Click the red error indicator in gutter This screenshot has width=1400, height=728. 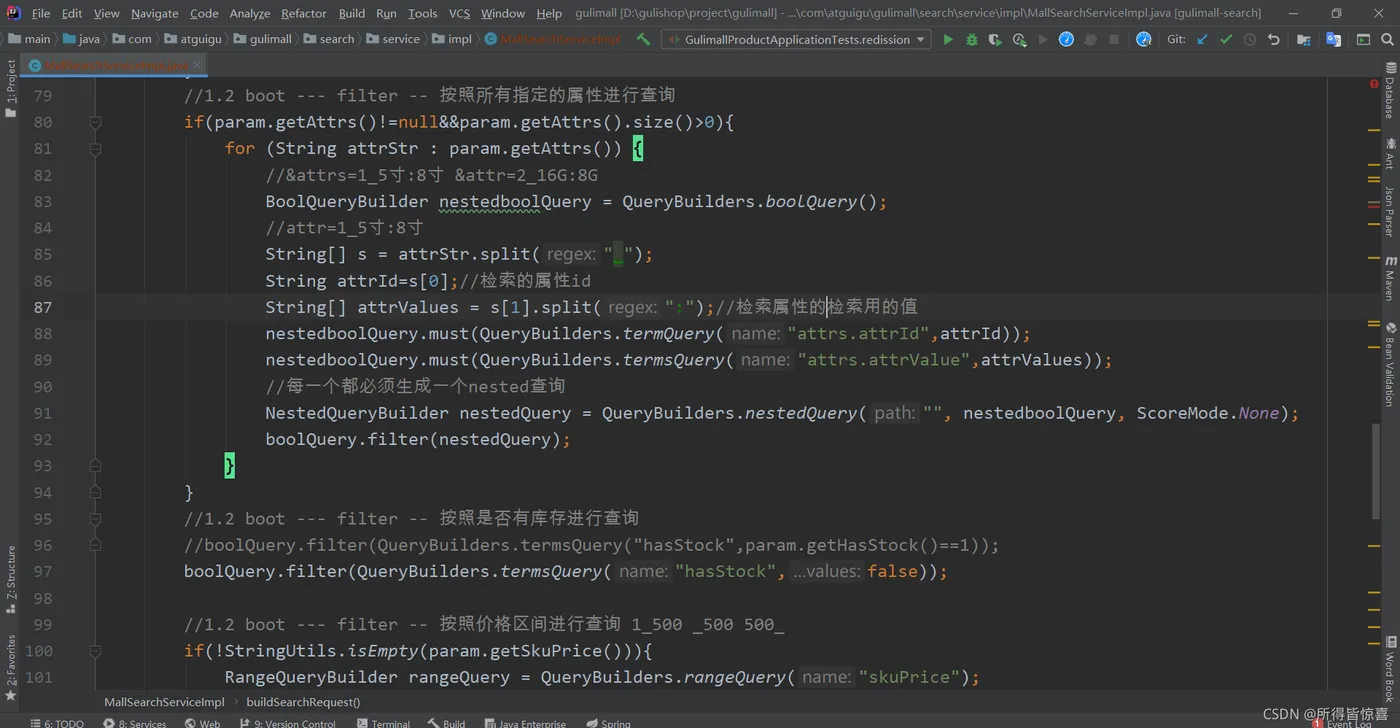point(1374,84)
